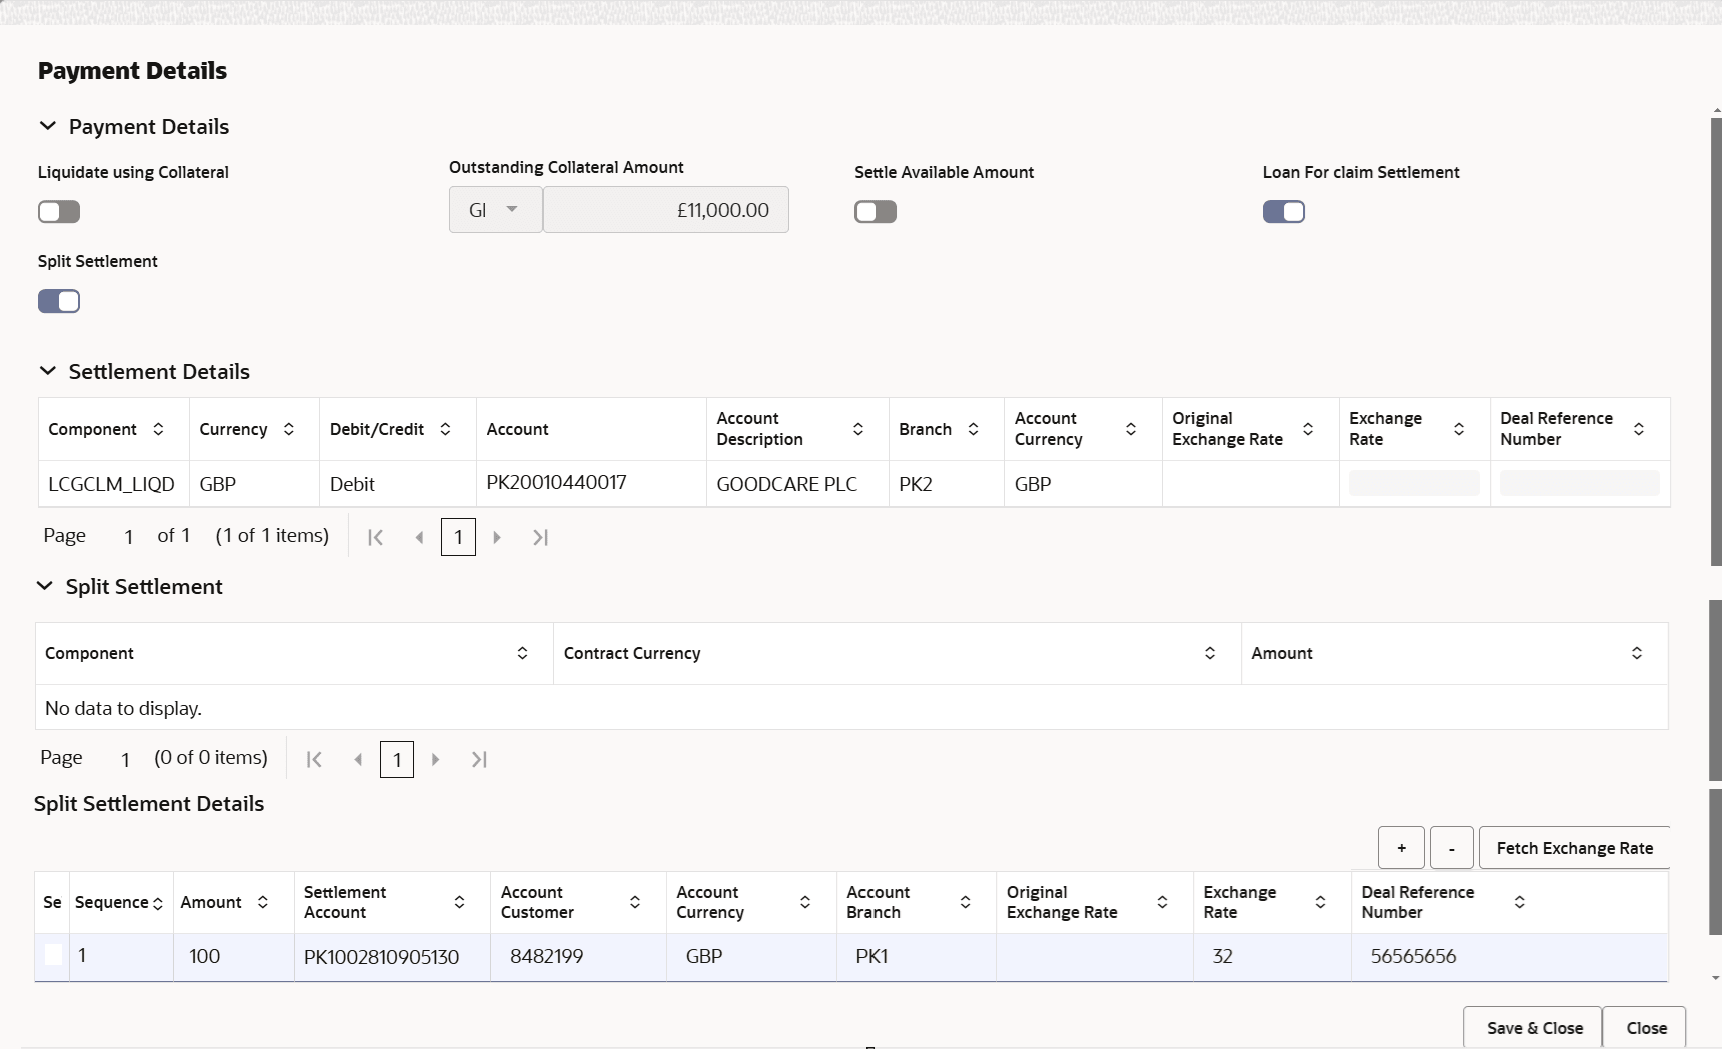Sort the Account Currency column

(1131, 429)
